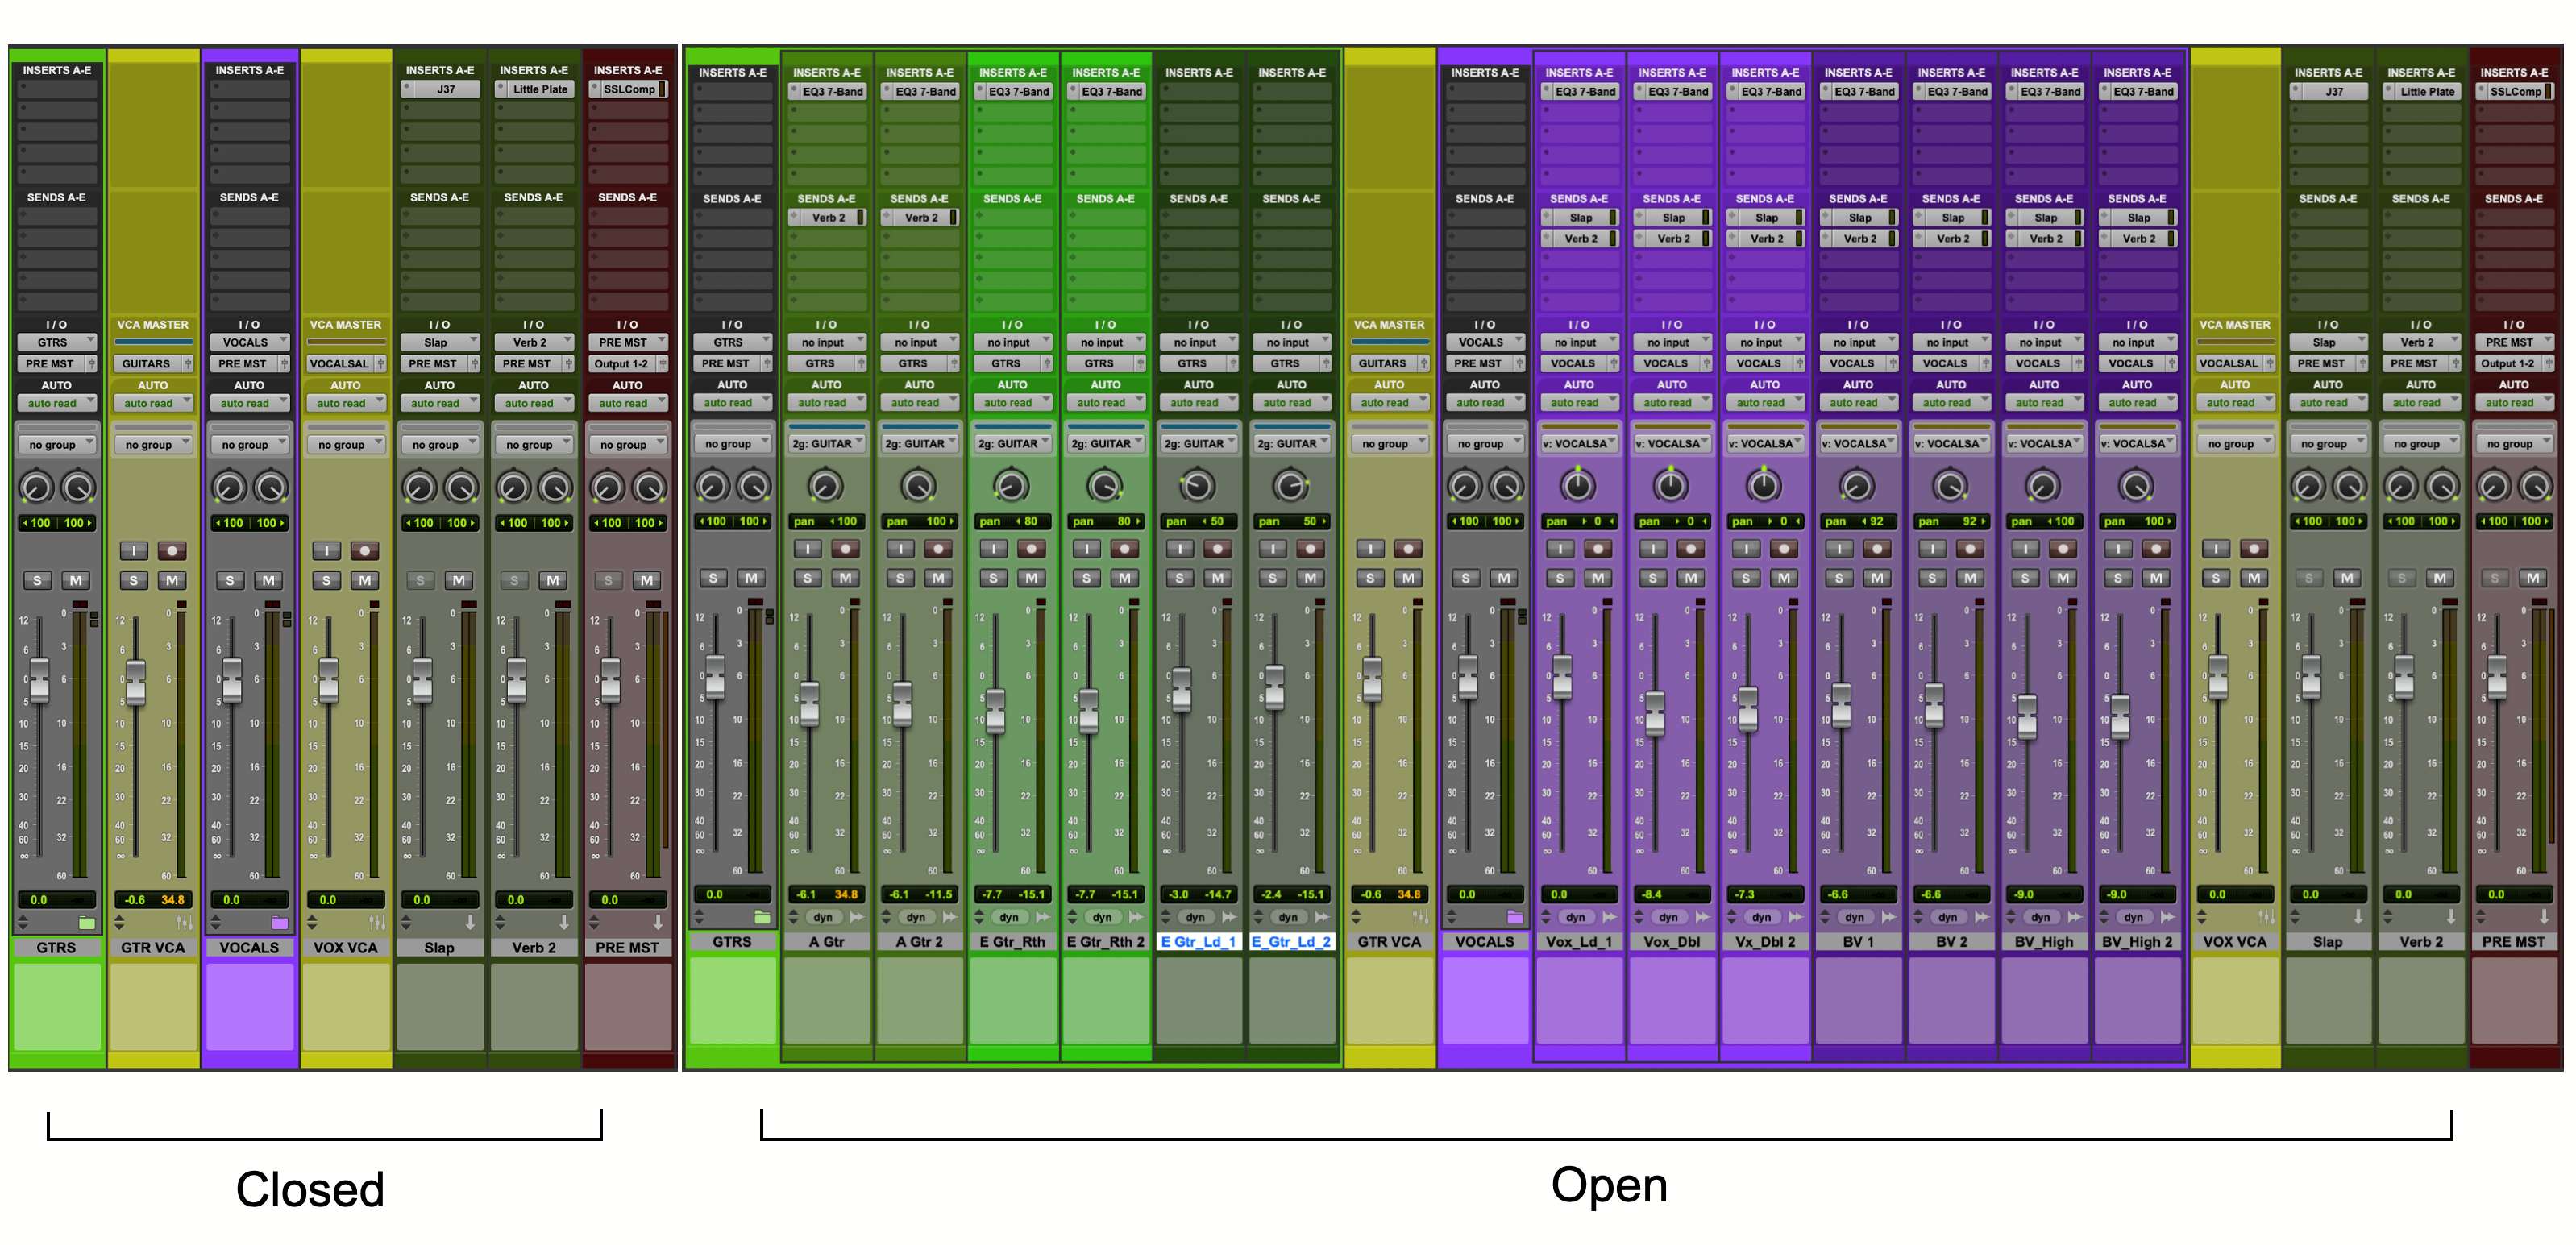Mute the E Gtr_Rth 2 track
The width and height of the screenshot is (2576, 1245).
pyautogui.click(x=1125, y=578)
